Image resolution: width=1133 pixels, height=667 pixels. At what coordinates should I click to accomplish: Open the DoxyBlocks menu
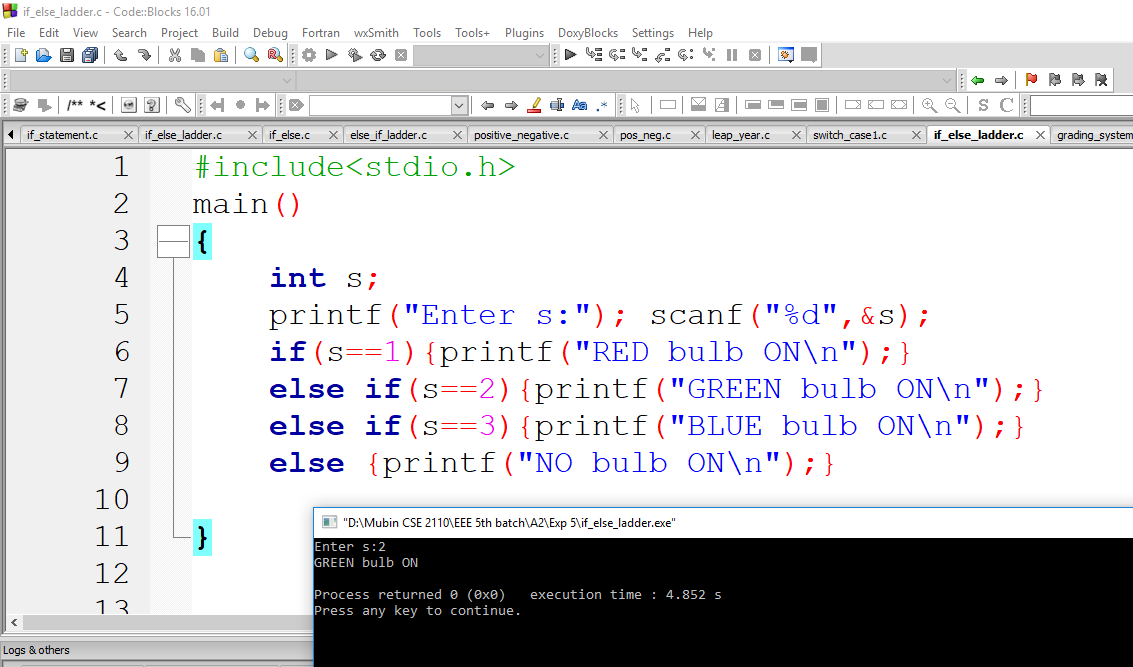[587, 33]
